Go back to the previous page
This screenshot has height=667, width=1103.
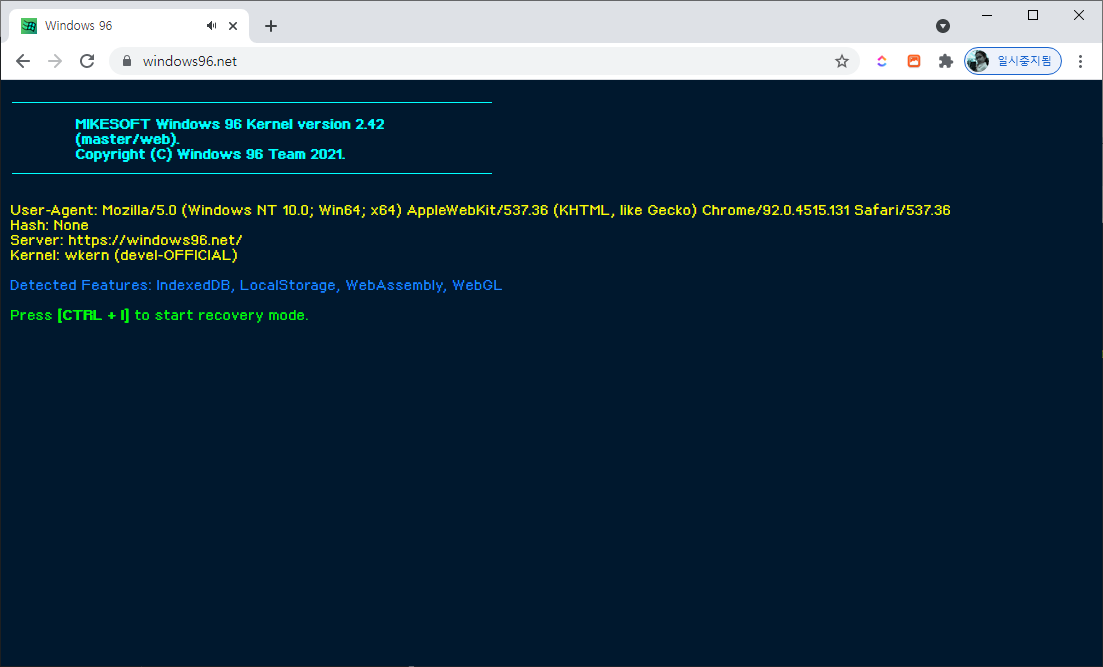[23, 61]
